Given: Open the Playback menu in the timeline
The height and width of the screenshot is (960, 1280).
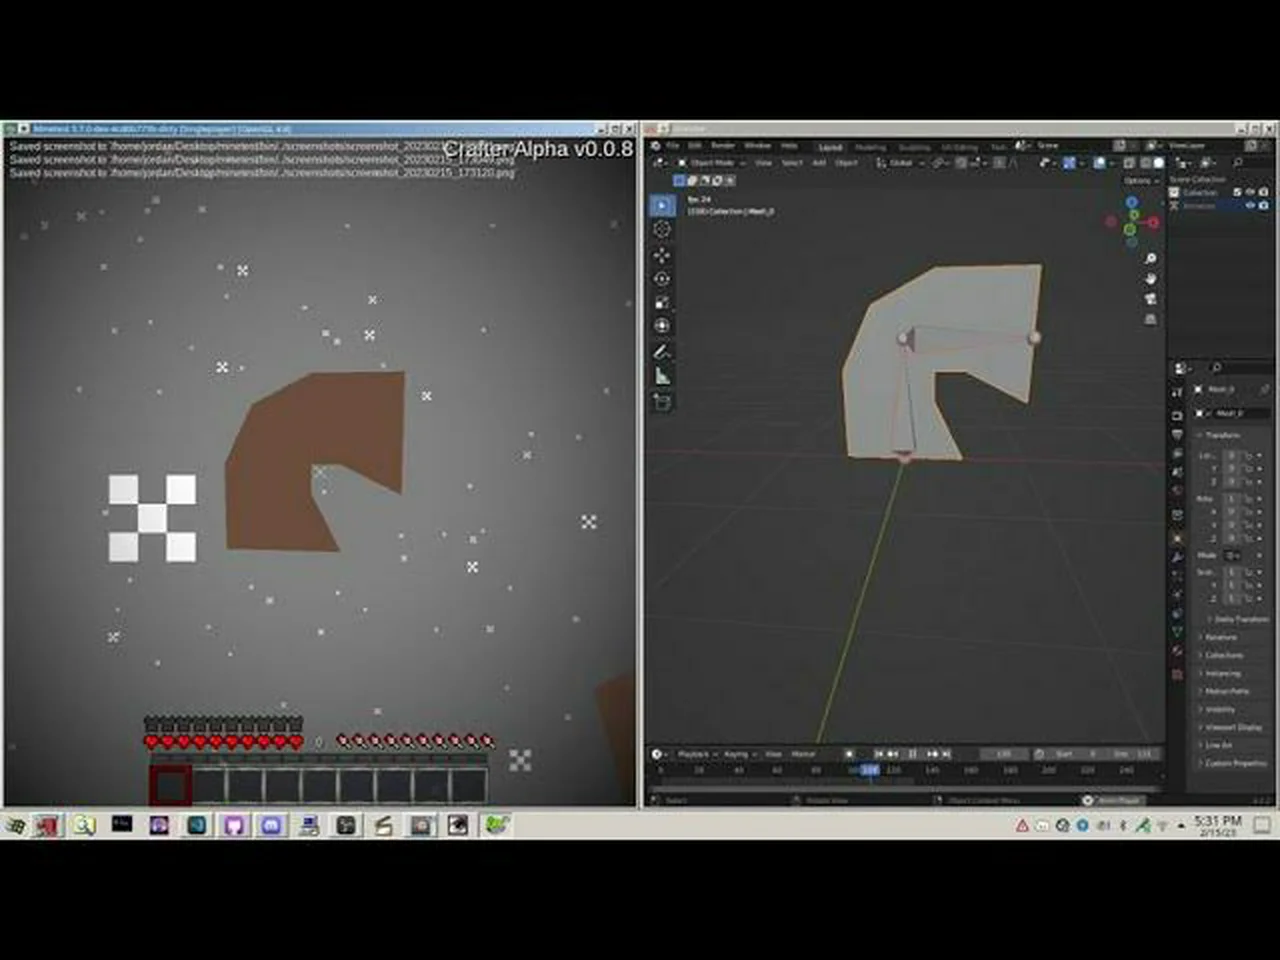Looking at the screenshot, I should [x=694, y=754].
